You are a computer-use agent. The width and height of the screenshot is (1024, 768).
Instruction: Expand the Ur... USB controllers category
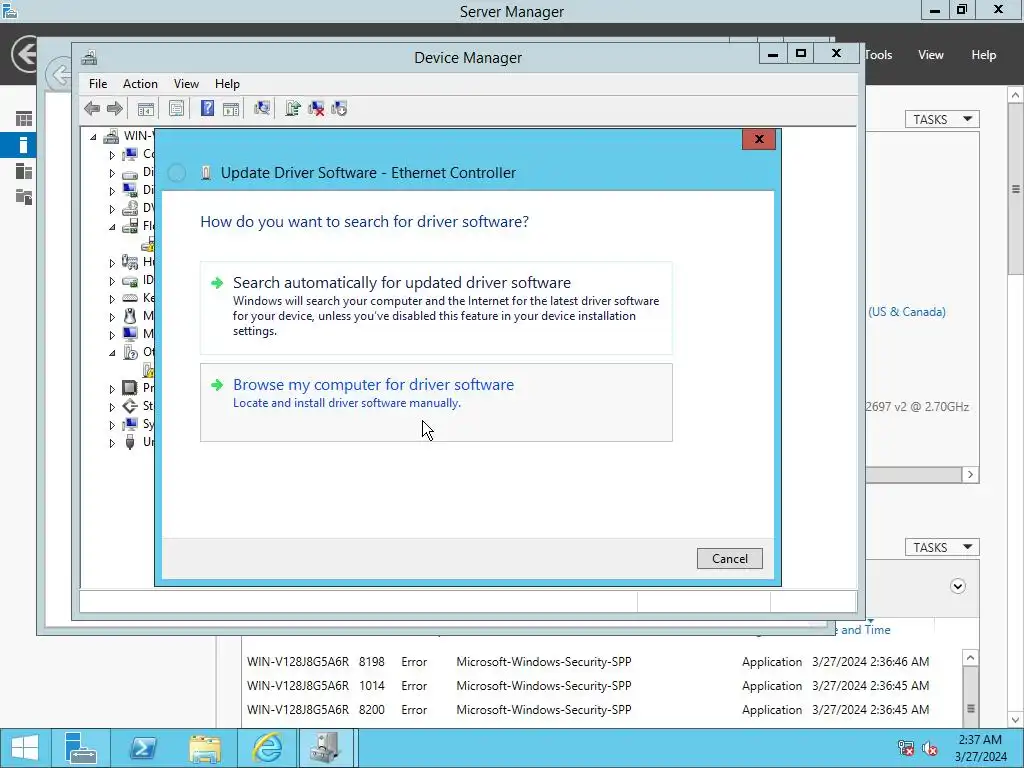point(112,443)
